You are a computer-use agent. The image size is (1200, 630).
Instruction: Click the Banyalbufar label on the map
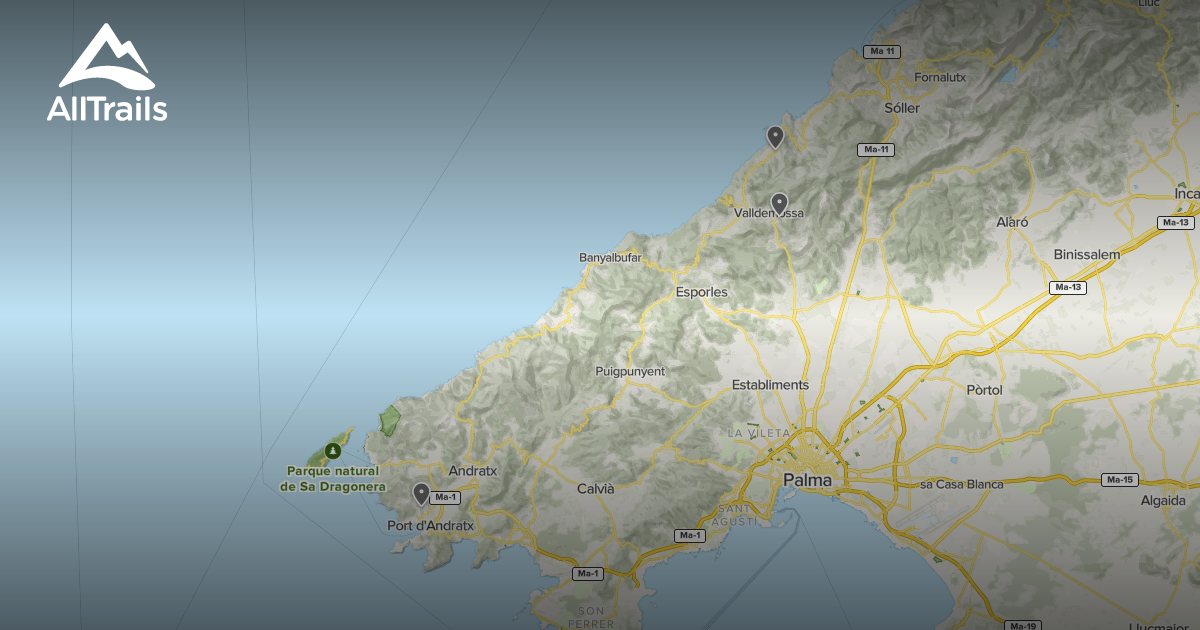[x=611, y=257]
